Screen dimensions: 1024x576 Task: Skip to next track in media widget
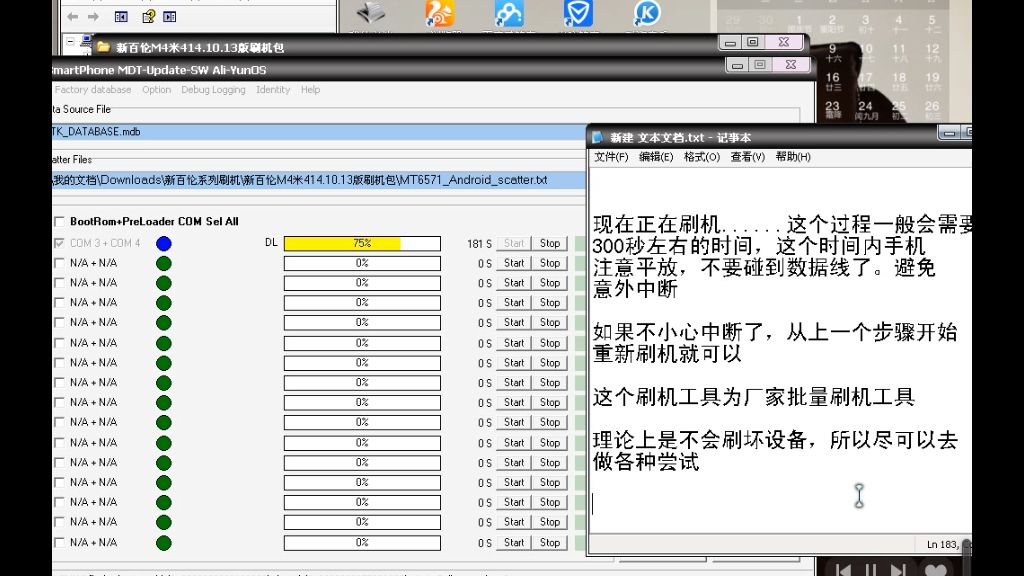[x=898, y=569]
